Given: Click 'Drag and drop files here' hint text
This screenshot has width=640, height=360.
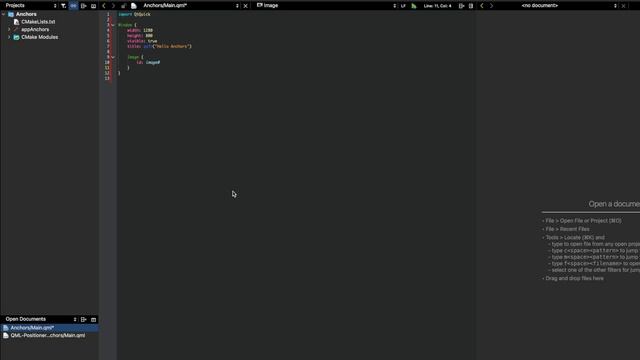Looking at the screenshot, I should coord(574,278).
